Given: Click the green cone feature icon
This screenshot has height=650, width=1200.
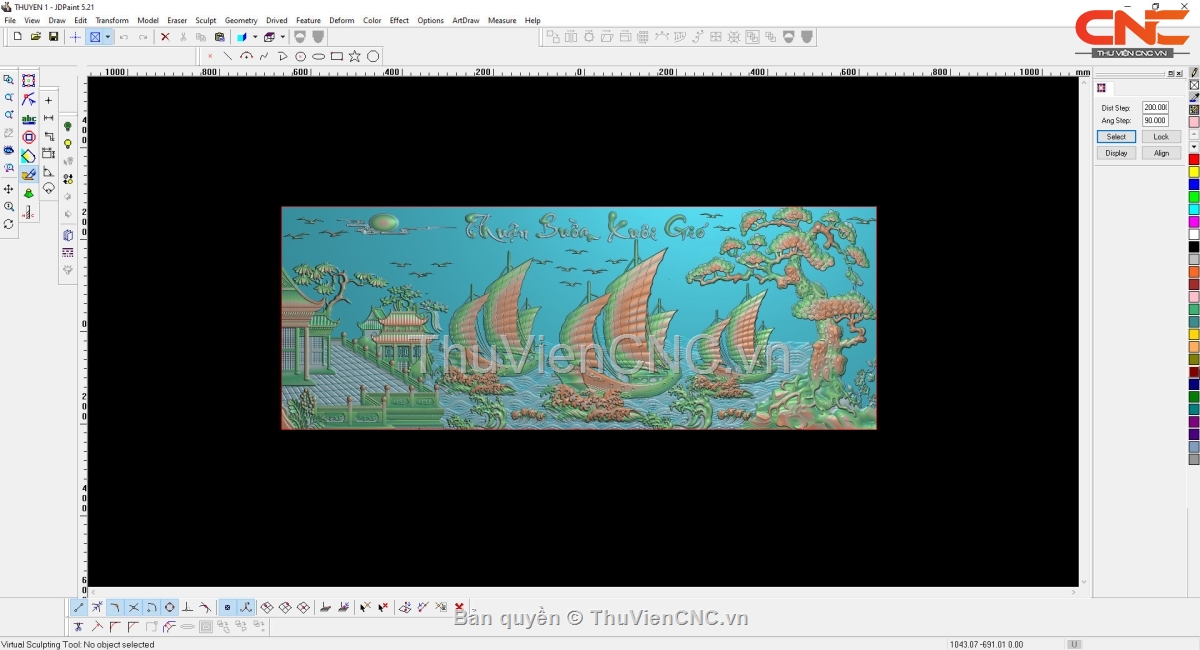Looking at the screenshot, I should pos(29,193).
